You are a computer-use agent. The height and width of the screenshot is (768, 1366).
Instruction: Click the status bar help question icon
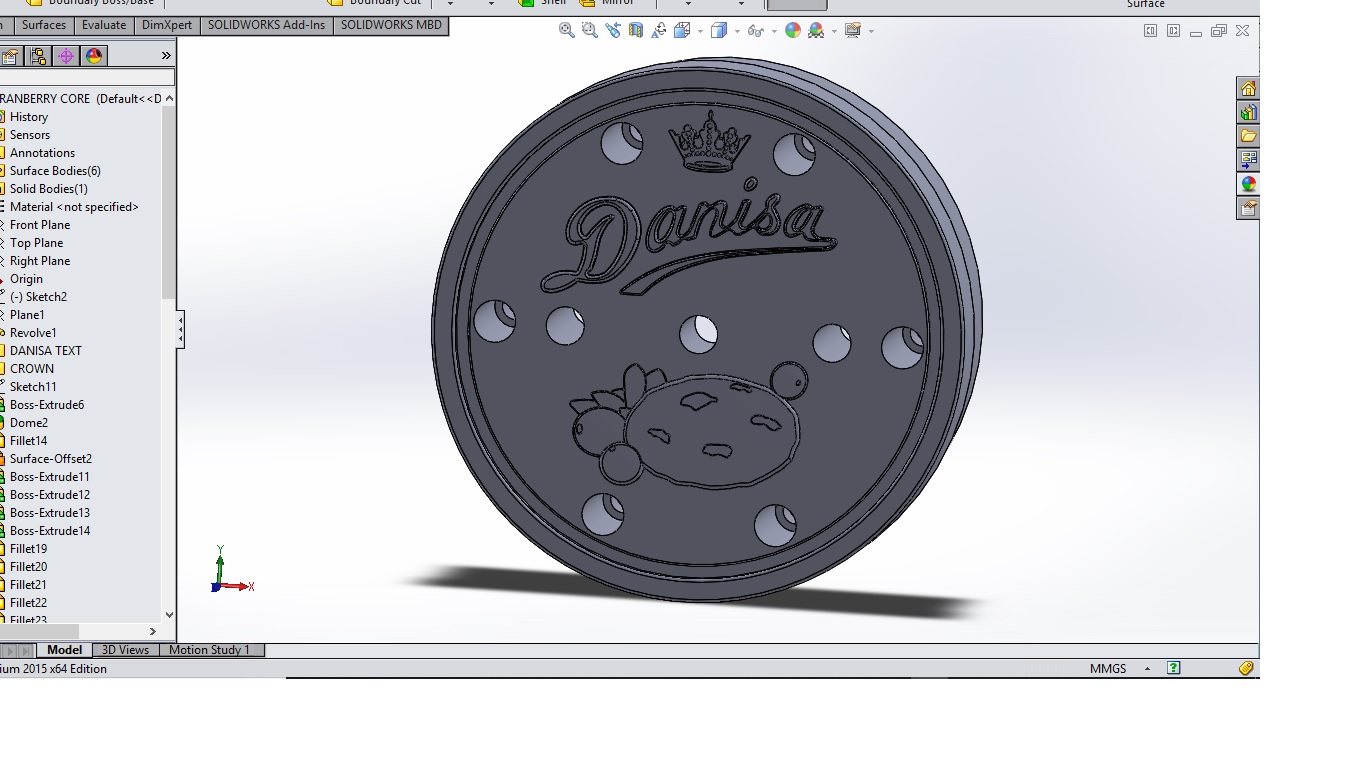coord(1174,668)
